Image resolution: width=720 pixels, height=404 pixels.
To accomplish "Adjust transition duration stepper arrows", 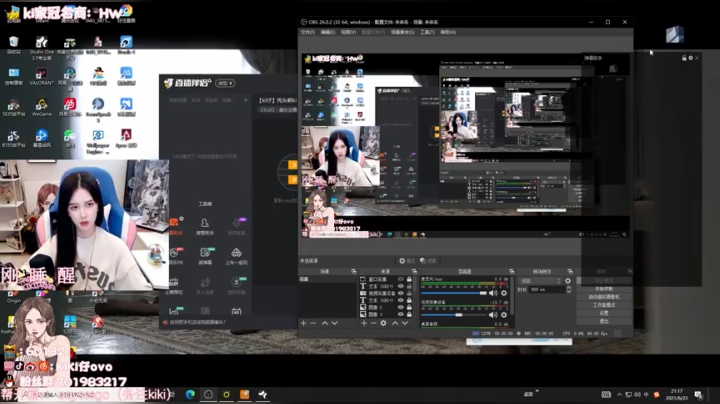I will 569,289.
